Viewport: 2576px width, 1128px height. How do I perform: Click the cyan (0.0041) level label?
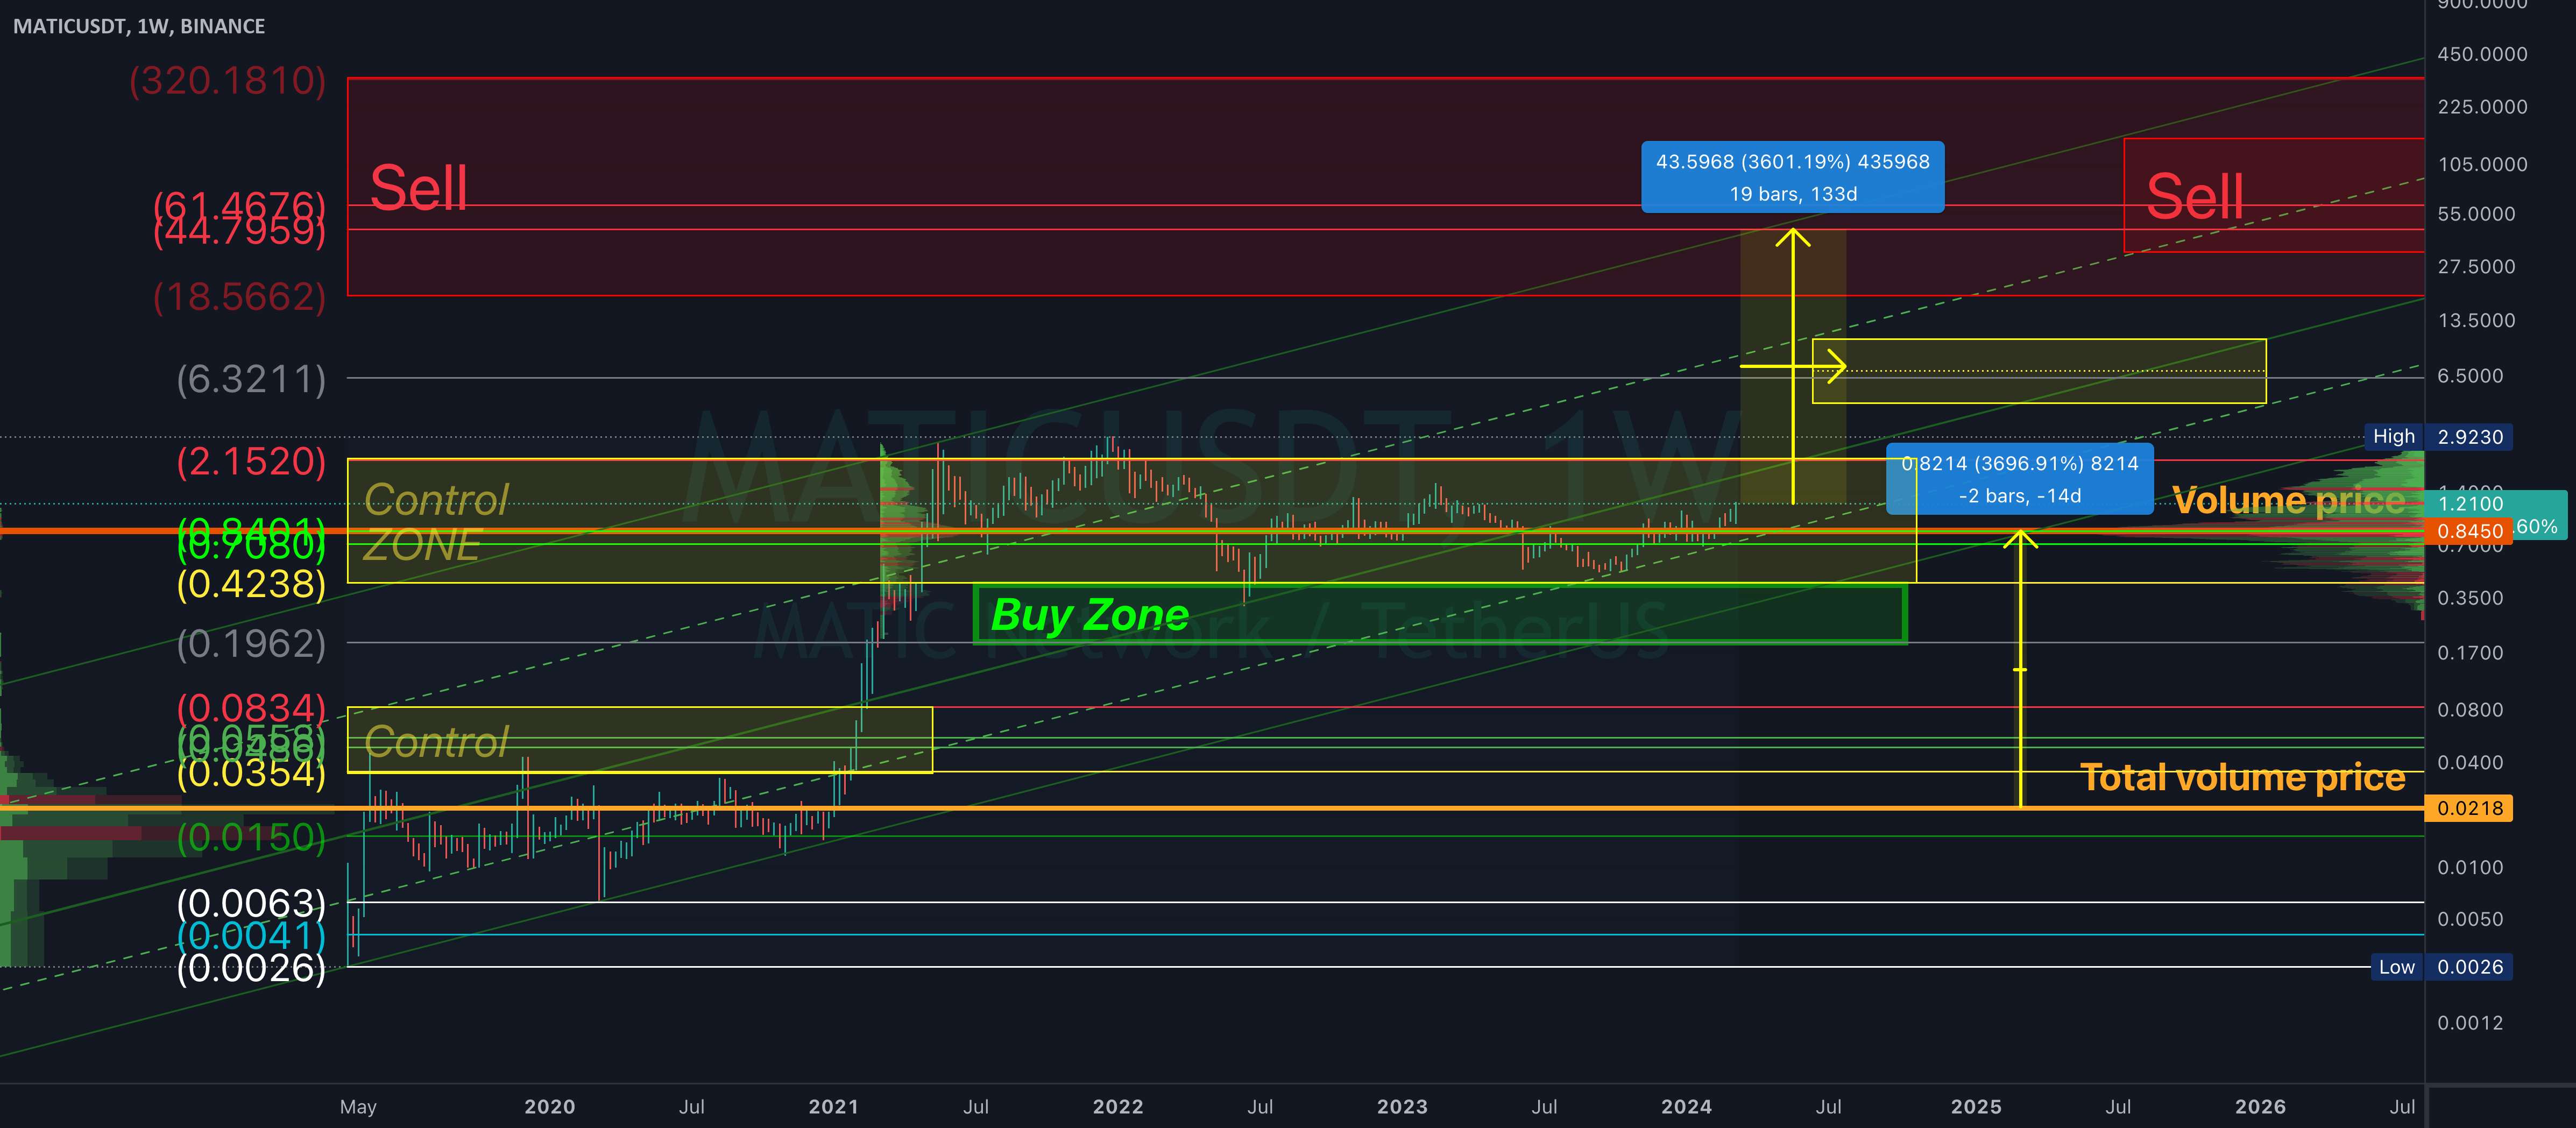point(251,935)
